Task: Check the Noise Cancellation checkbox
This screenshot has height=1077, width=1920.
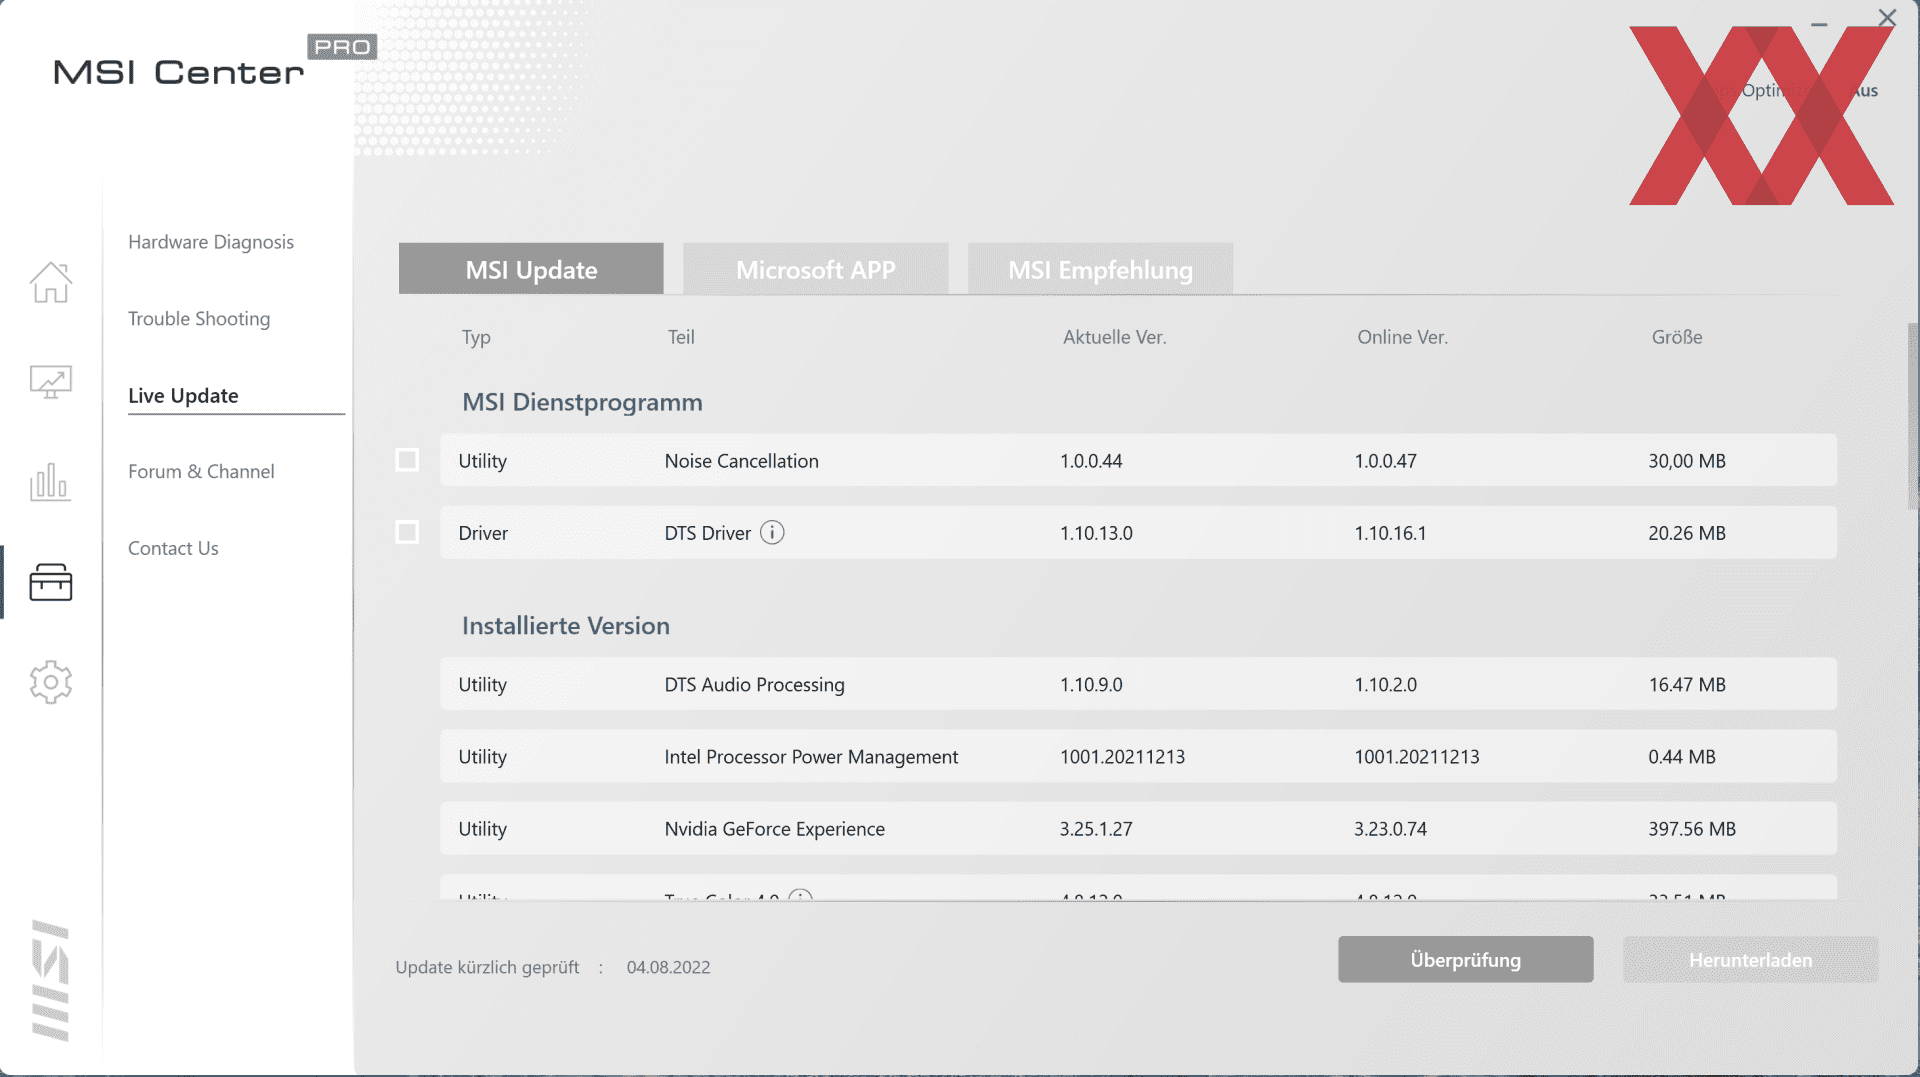Action: pos(407,460)
